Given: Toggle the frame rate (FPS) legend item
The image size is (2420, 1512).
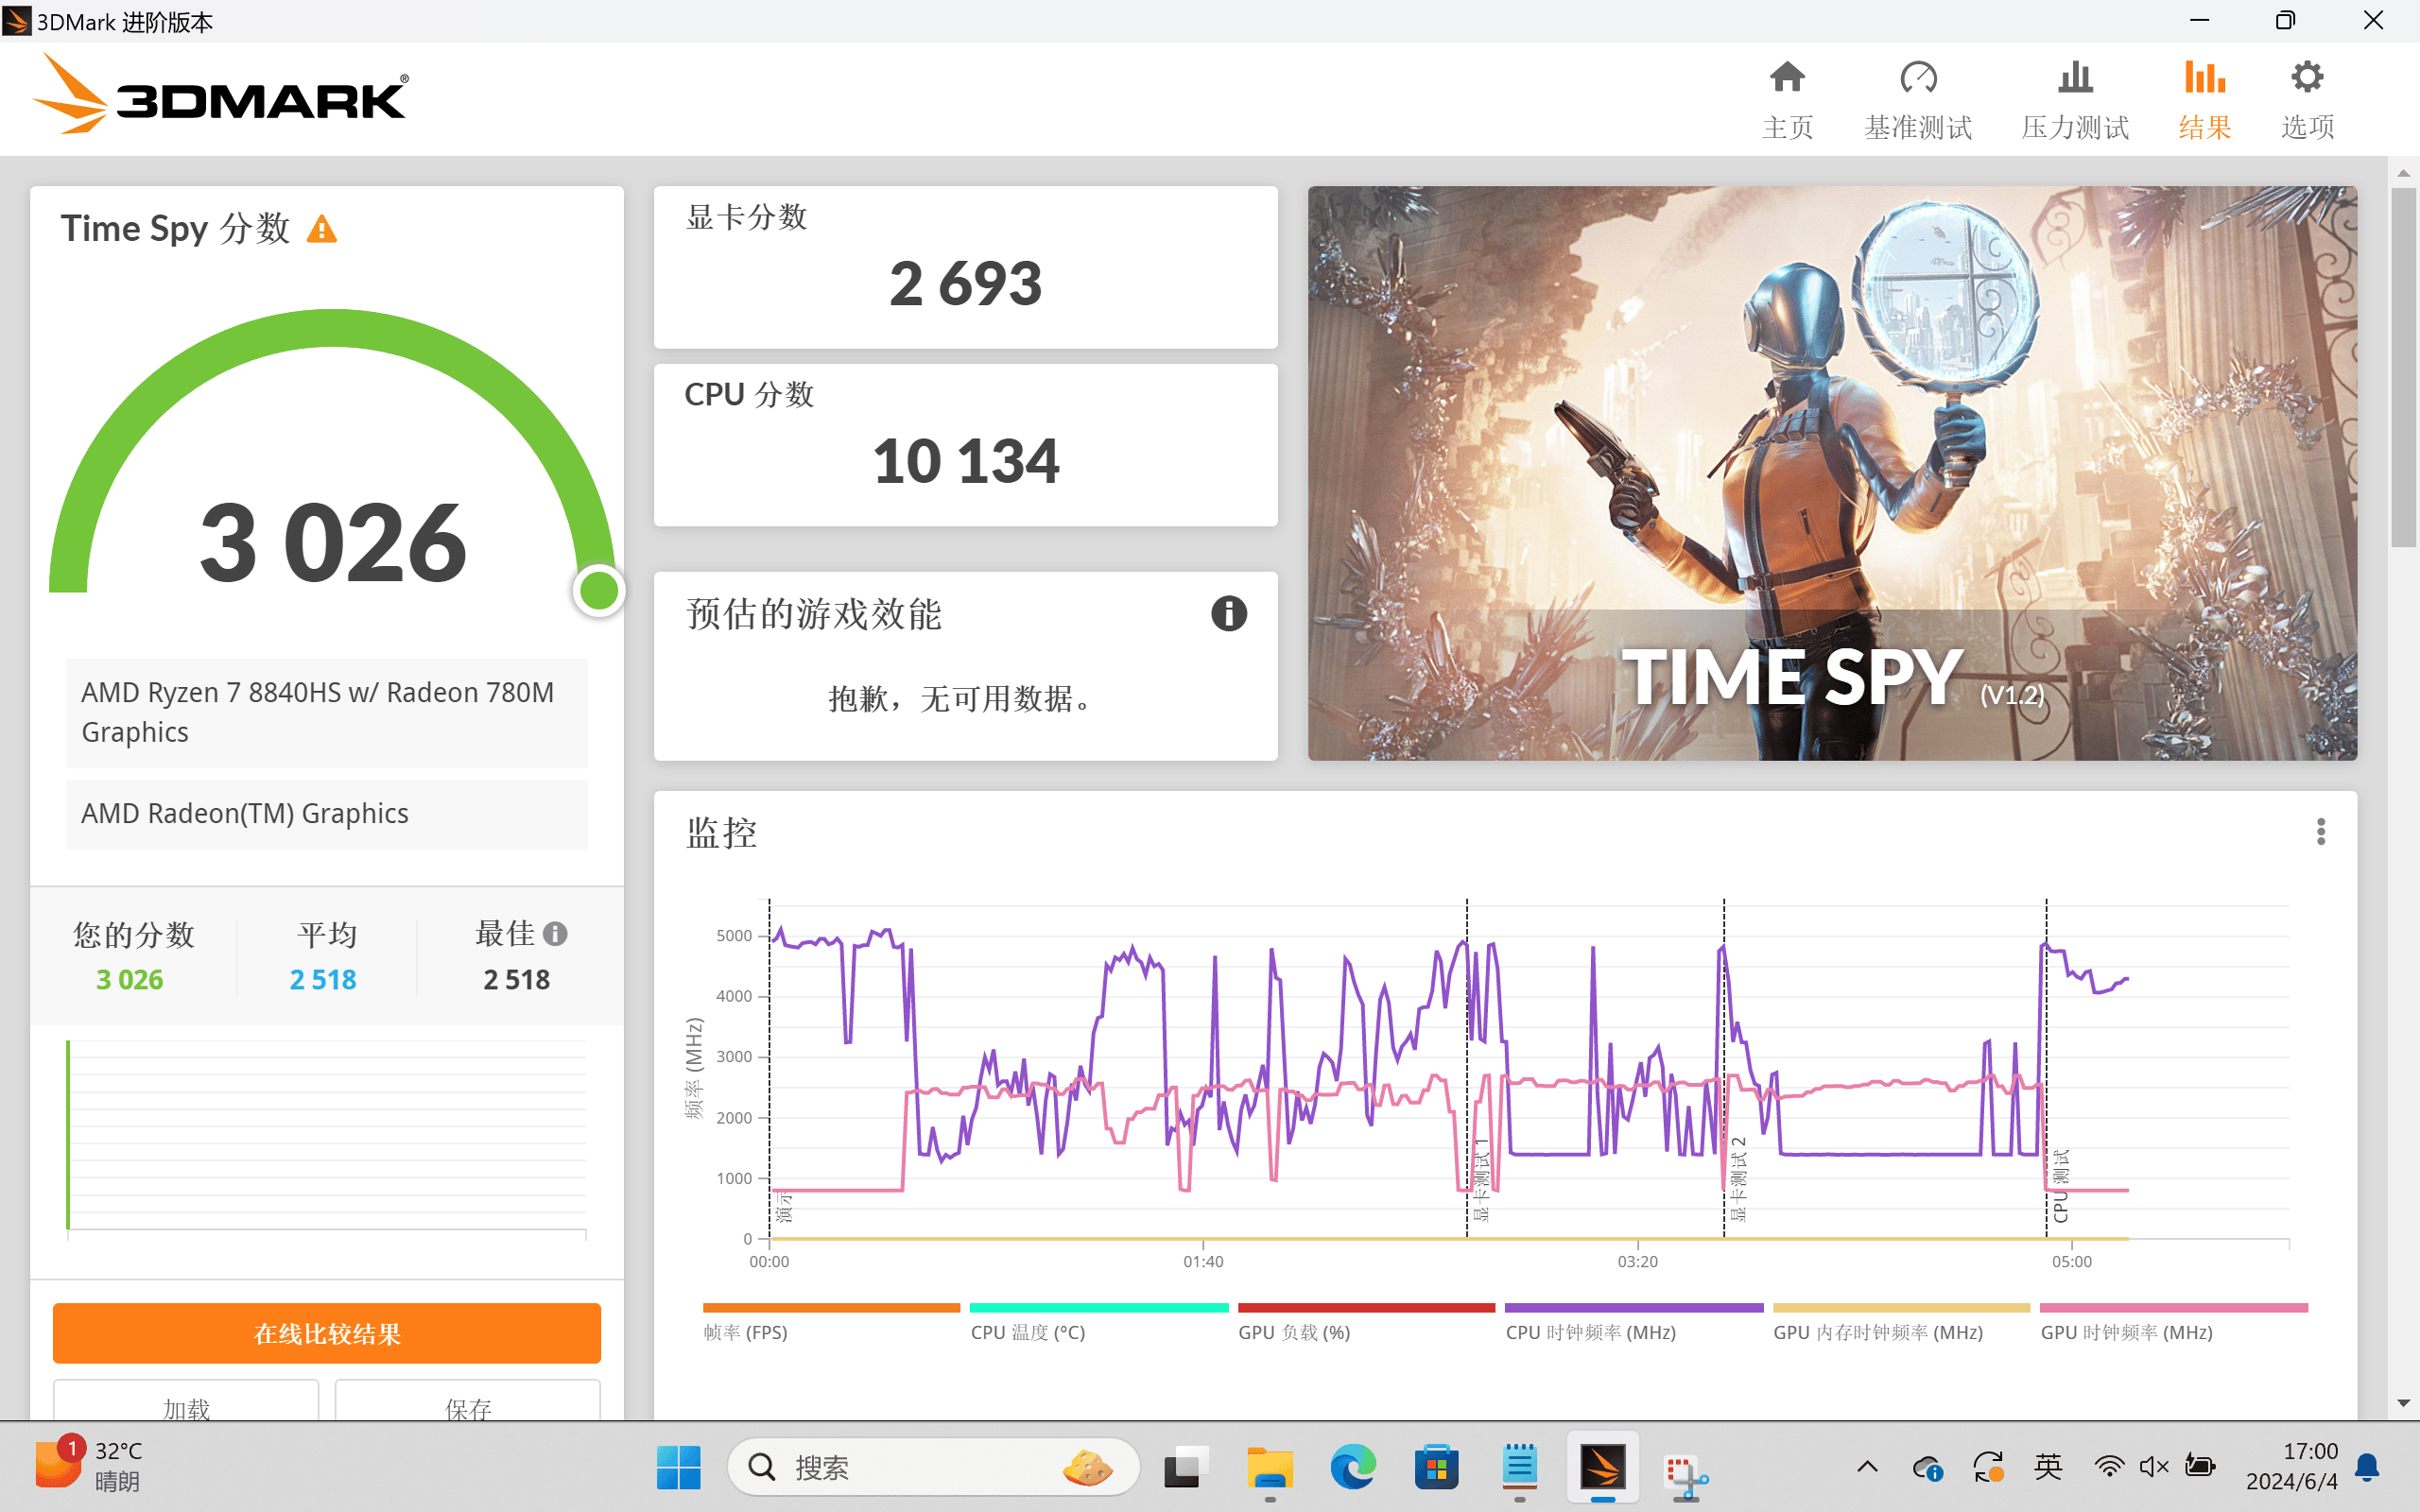Looking at the screenshot, I should pos(745,1332).
